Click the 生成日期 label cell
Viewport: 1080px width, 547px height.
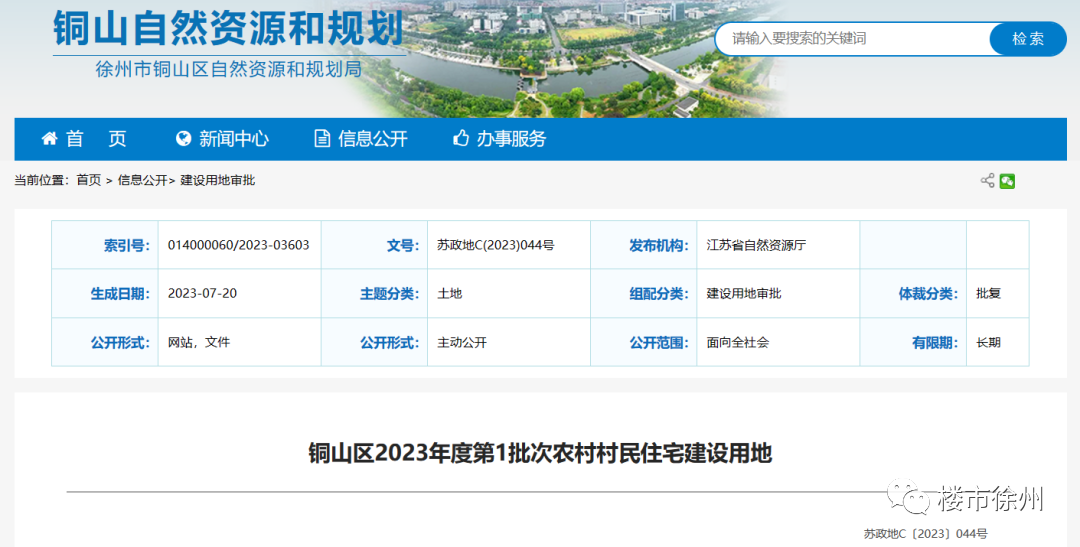[105, 293]
